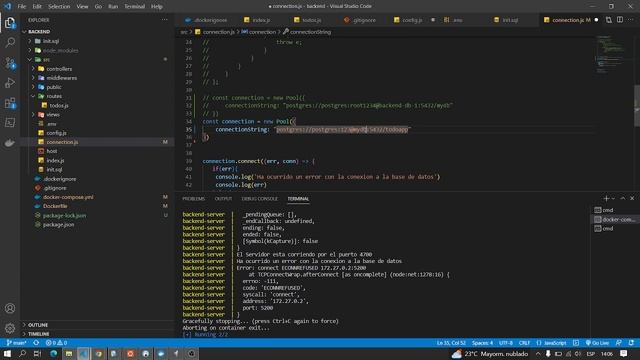Create a new terminal with the plus icon
The height and width of the screenshot is (360, 640).
point(606,198)
